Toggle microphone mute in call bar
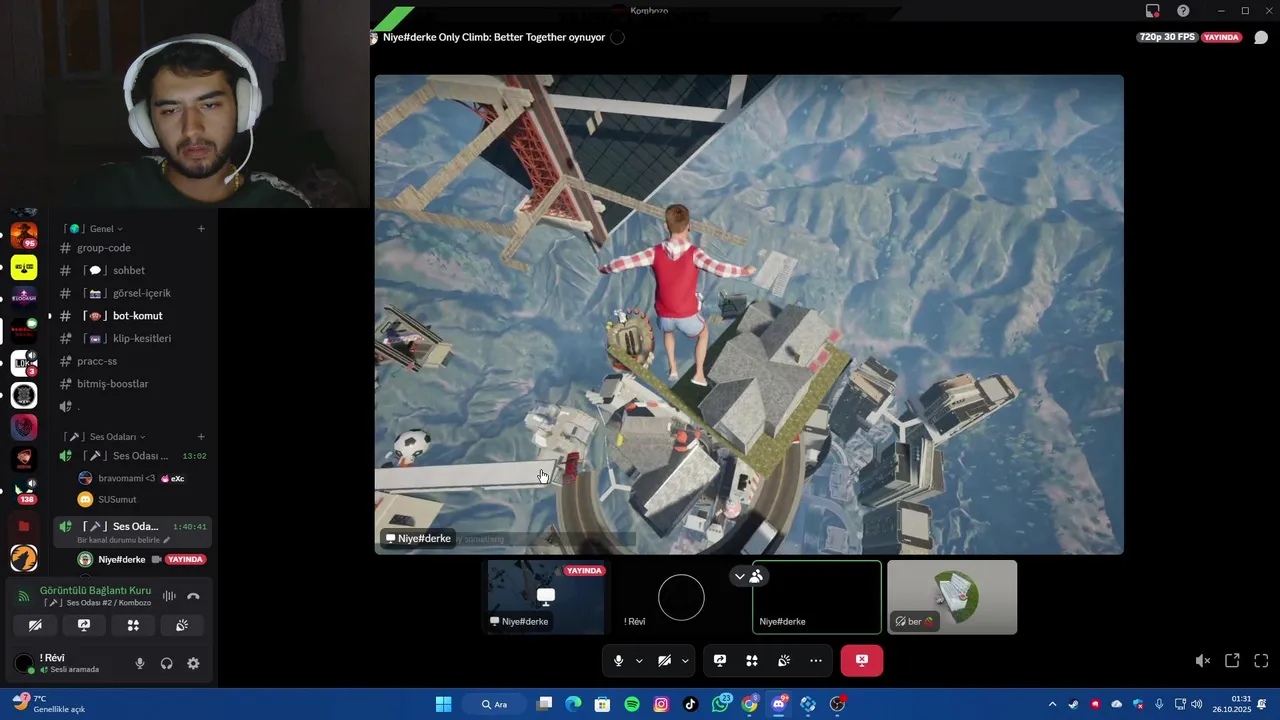Viewport: 1280px width, 720px height. (x=618, y=660)
